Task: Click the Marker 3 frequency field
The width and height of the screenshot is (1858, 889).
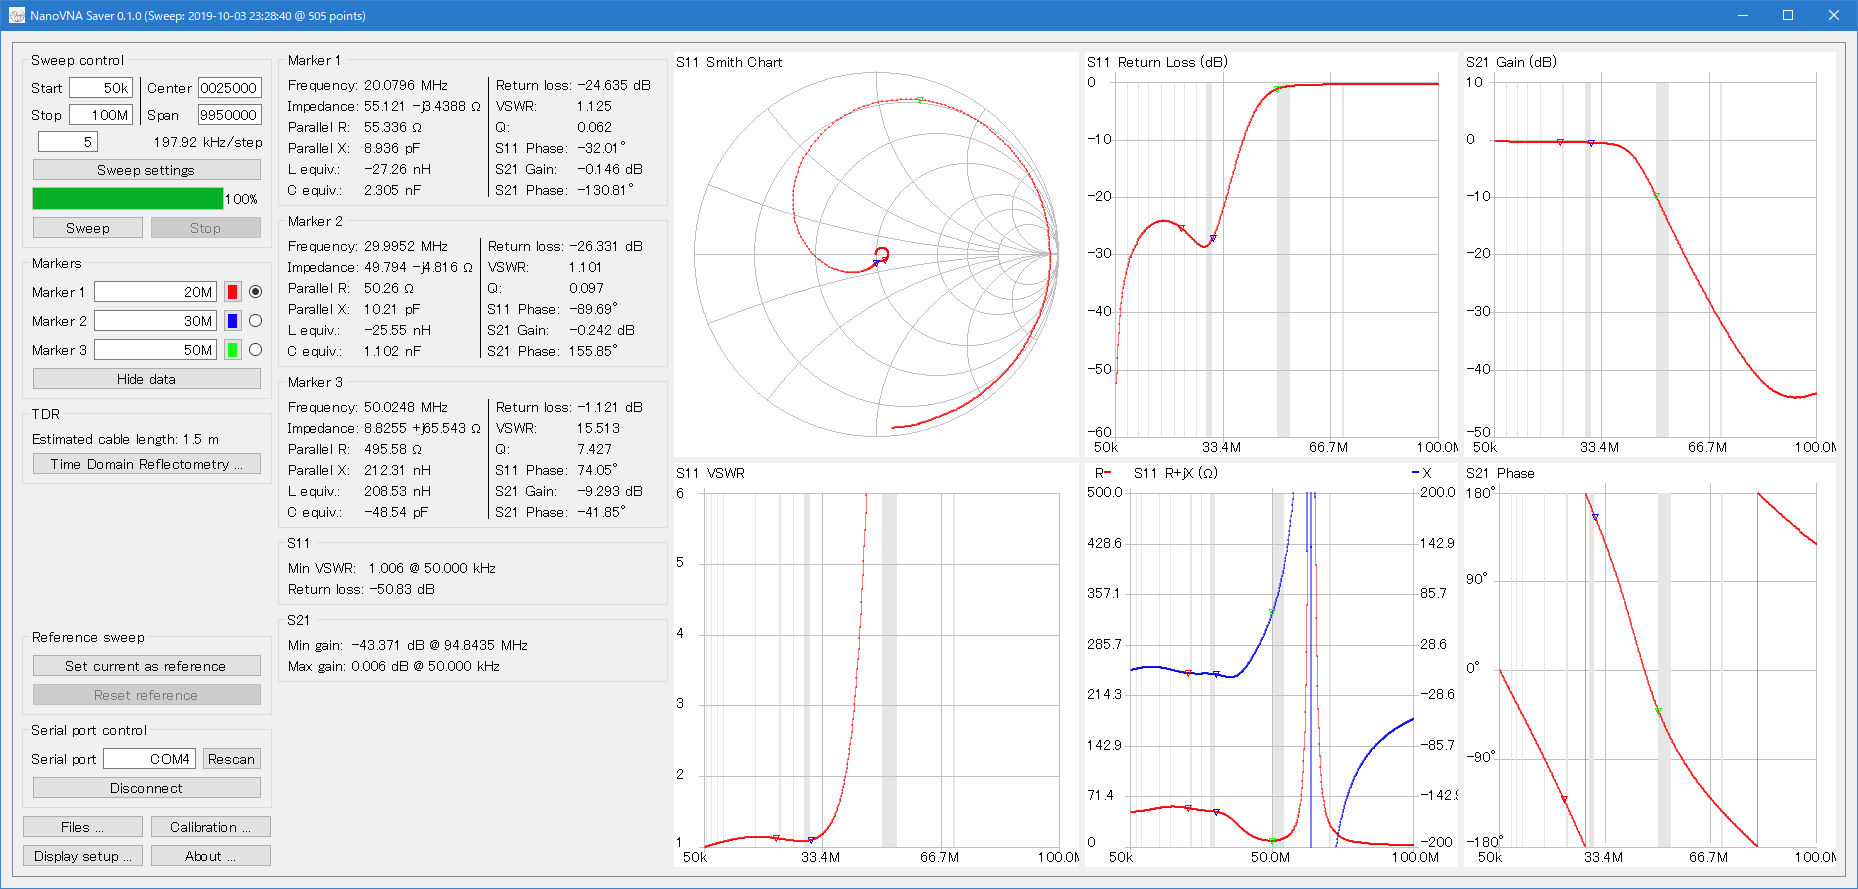Action: point(155,350)
